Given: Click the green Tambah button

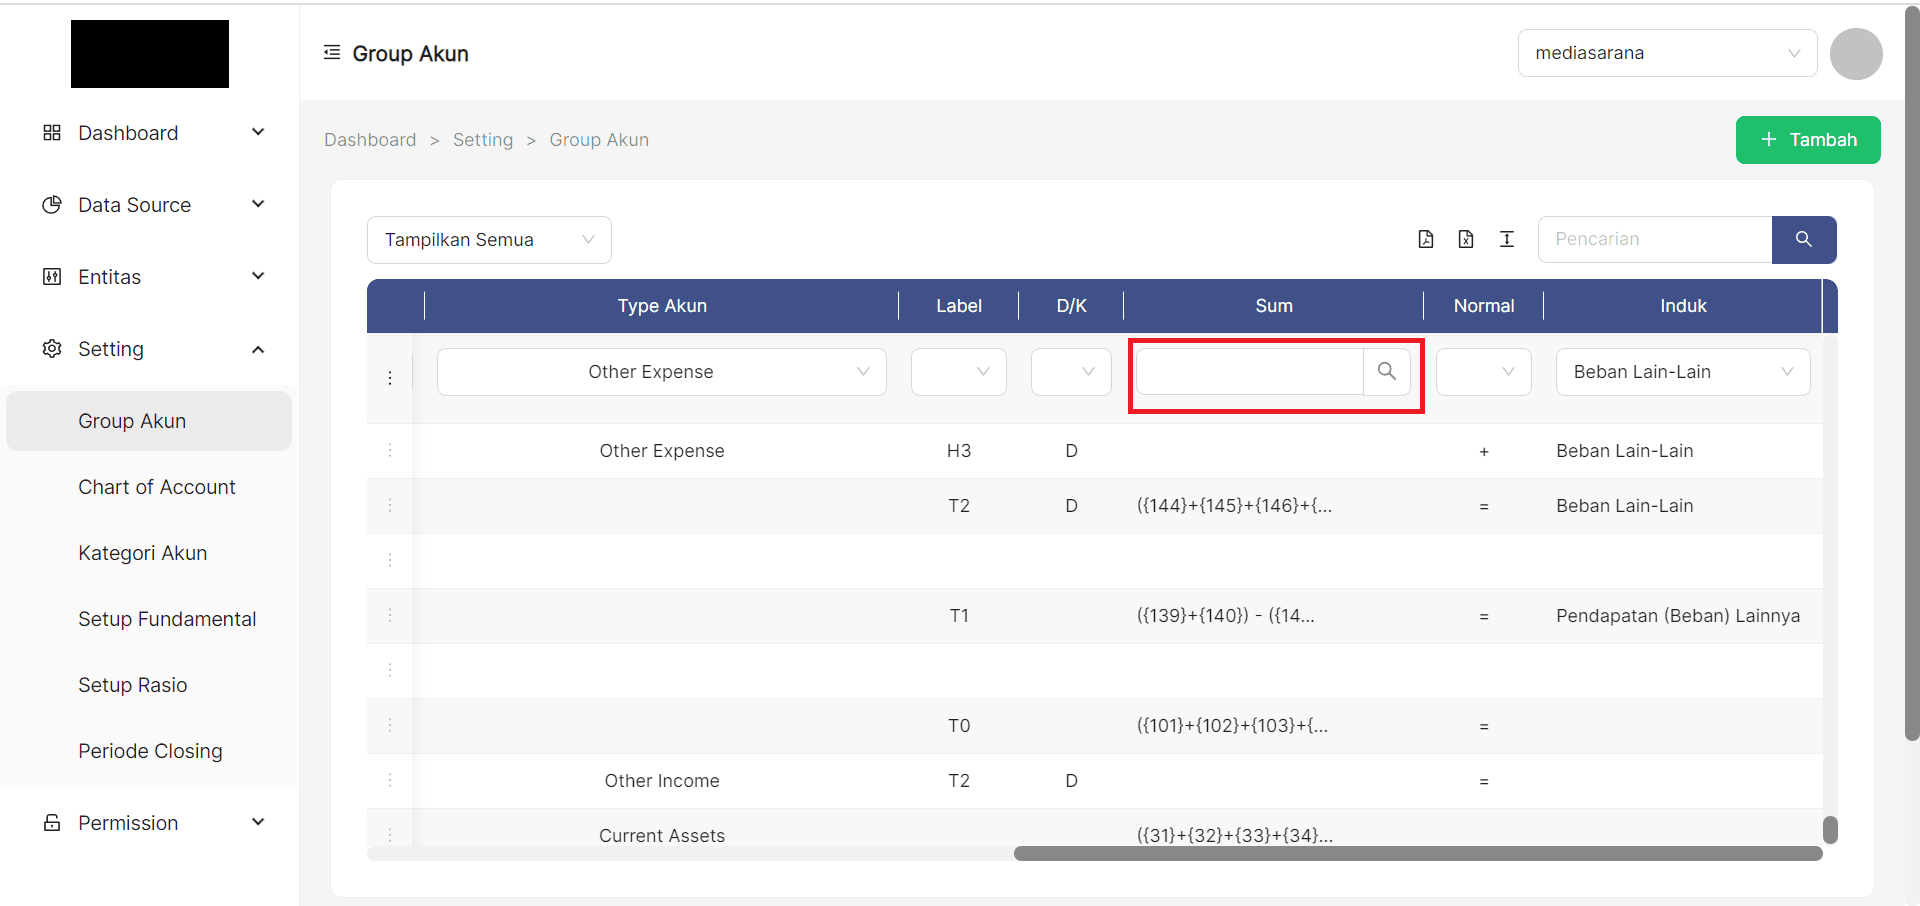Looking at the screenshot, I should point(1808,140).
